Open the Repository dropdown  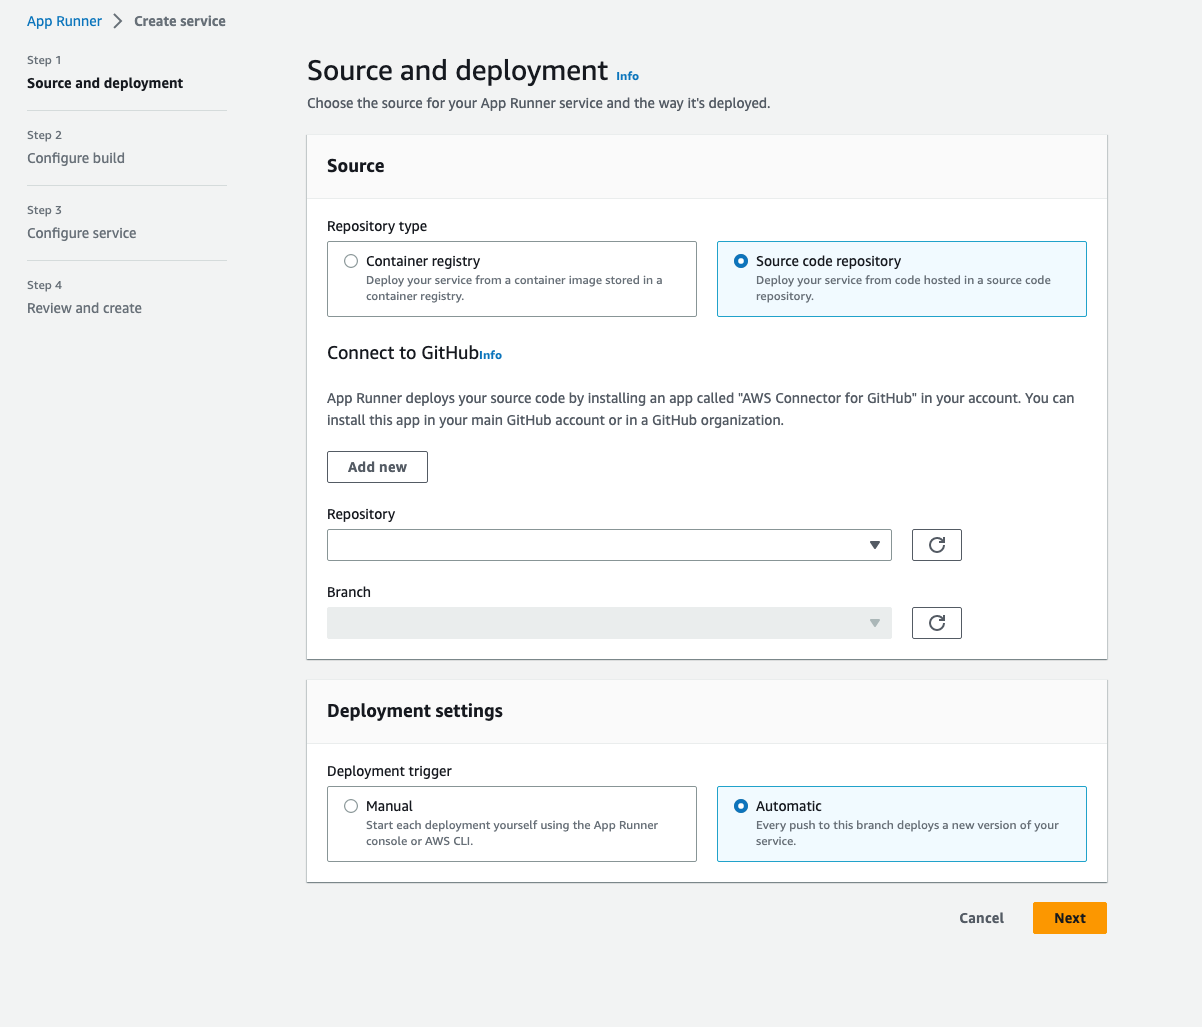click(610, 545)
